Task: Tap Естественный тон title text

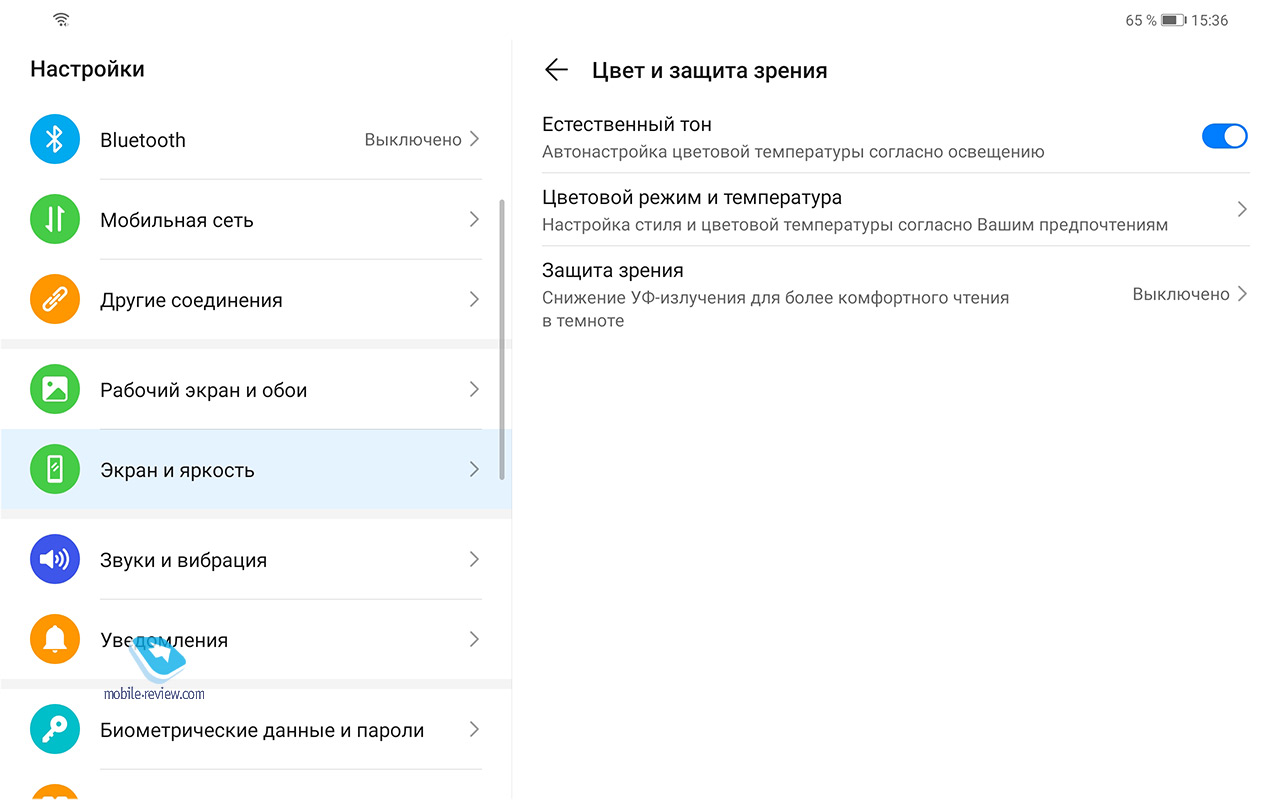Action: click(627, 124)
